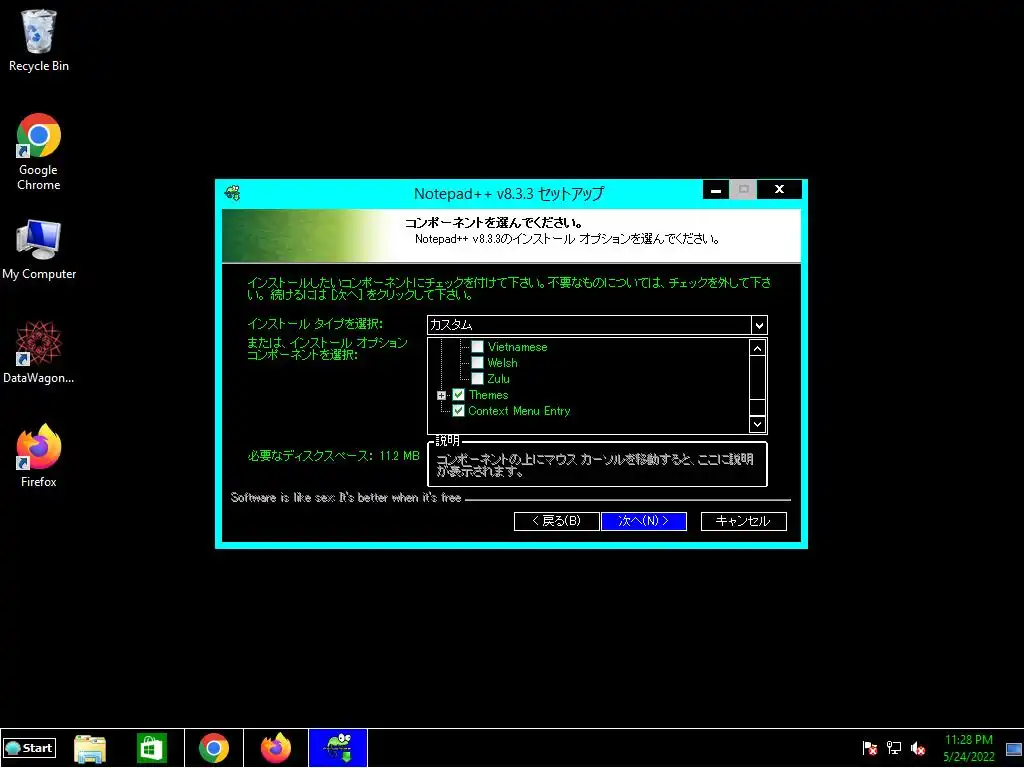Minimize the Notepad++ setup window
The height and width of the screenshot is (768, 1024).
(x=716, y=189)
